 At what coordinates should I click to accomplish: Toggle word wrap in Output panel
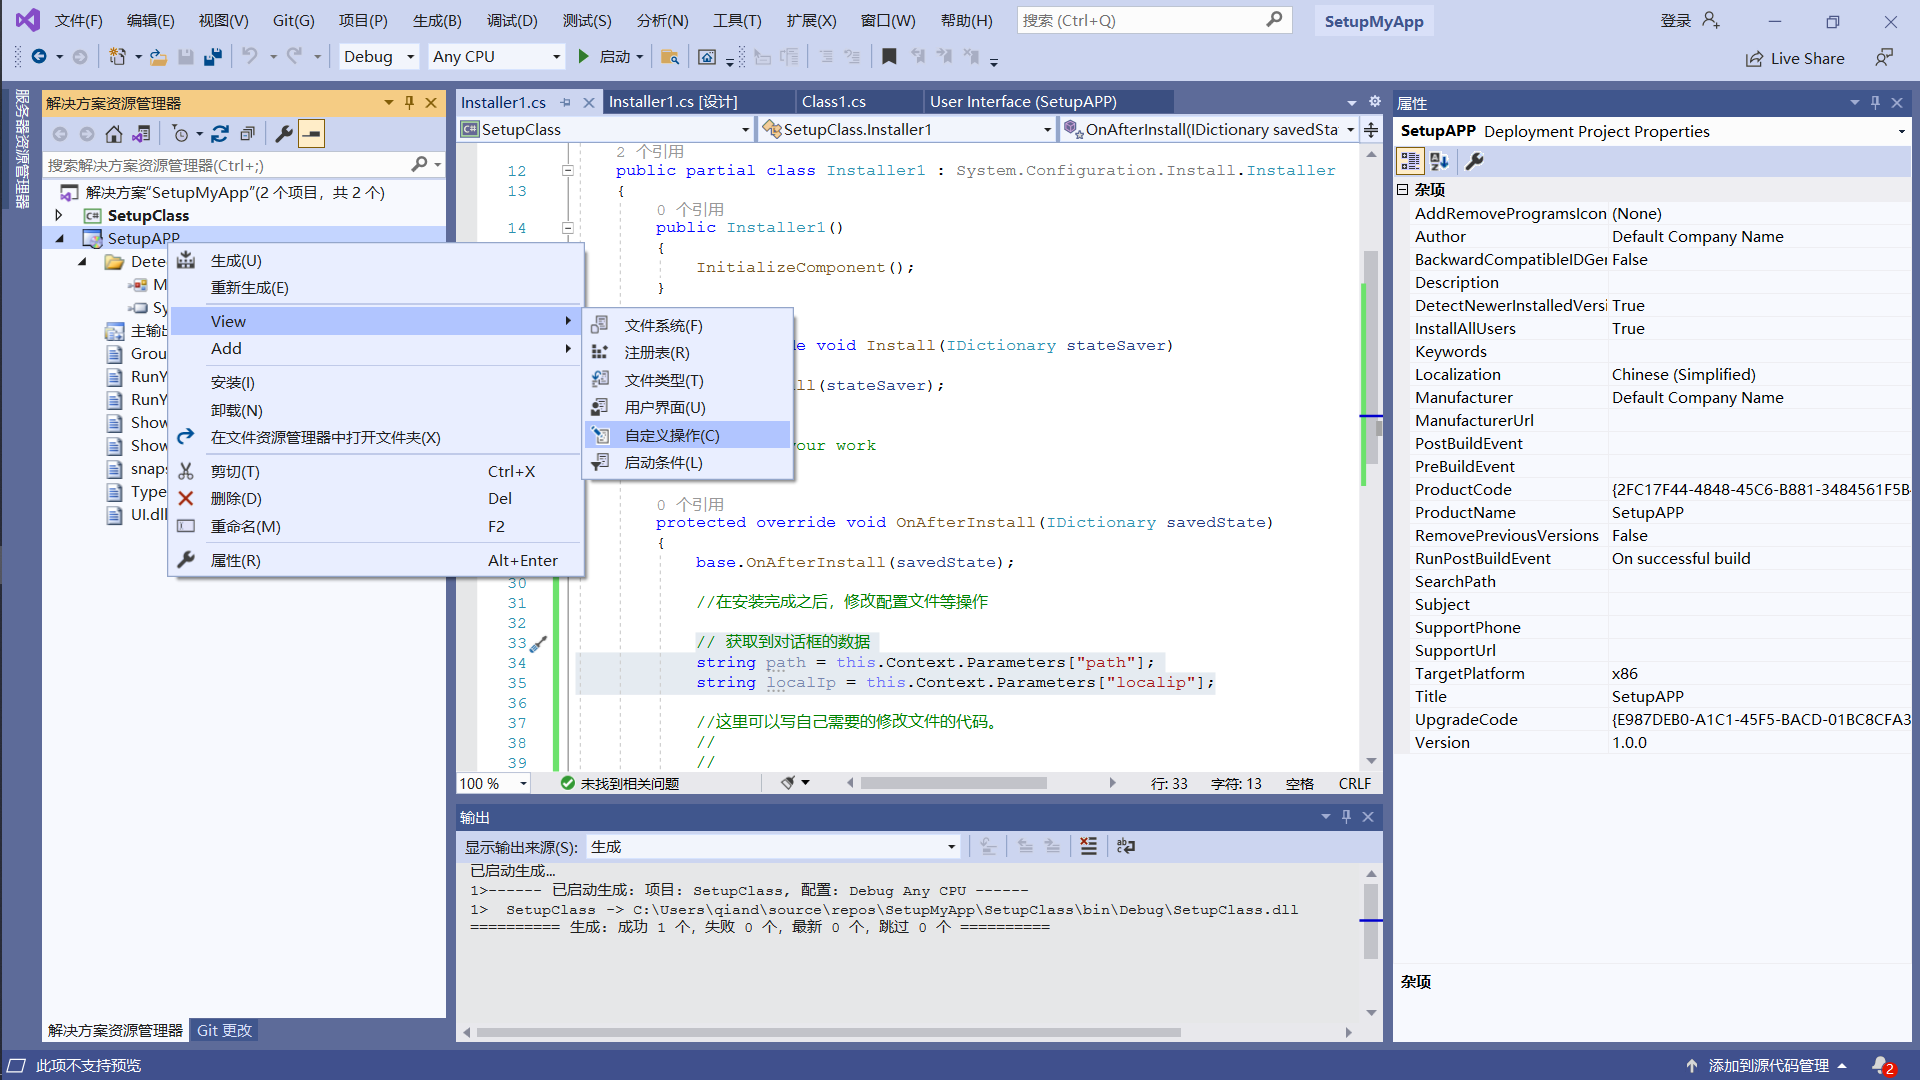click(x=1126, y=847)
